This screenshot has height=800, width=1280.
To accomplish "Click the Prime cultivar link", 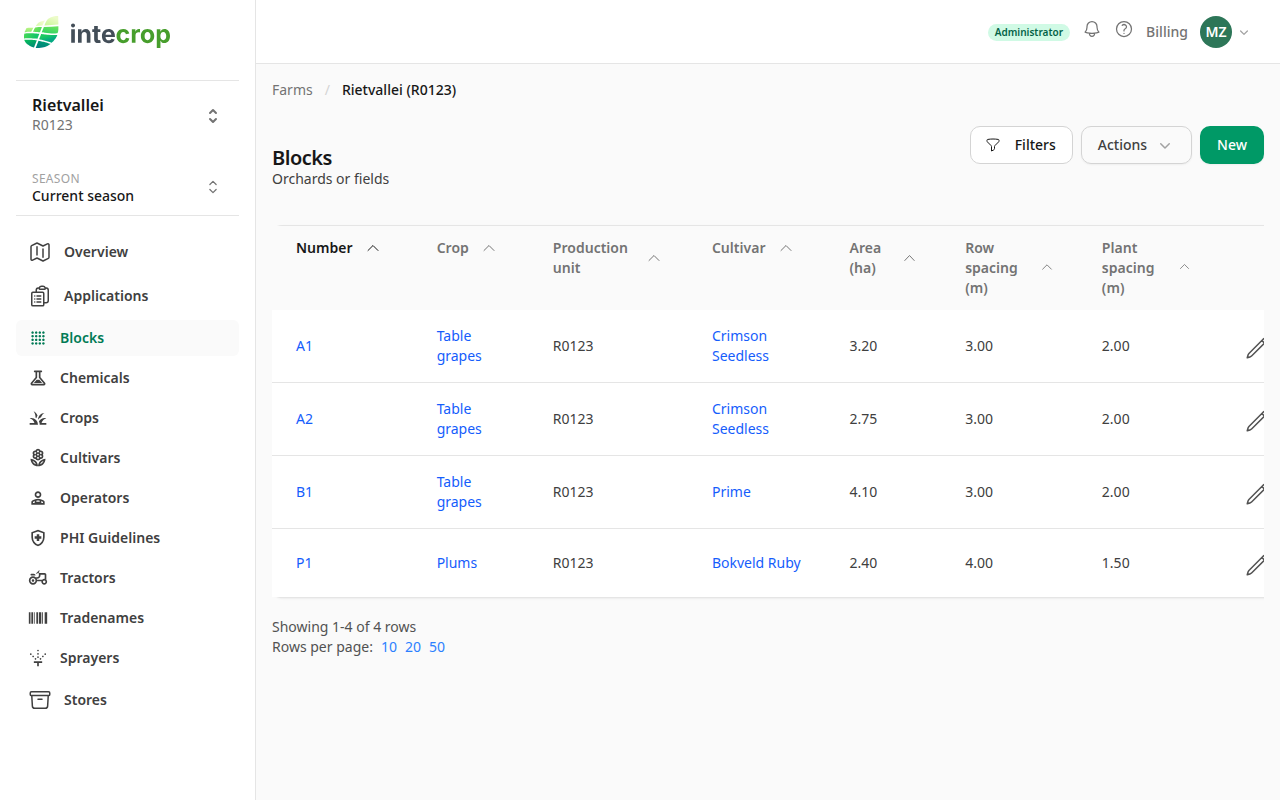I will (x=731, y=492).
